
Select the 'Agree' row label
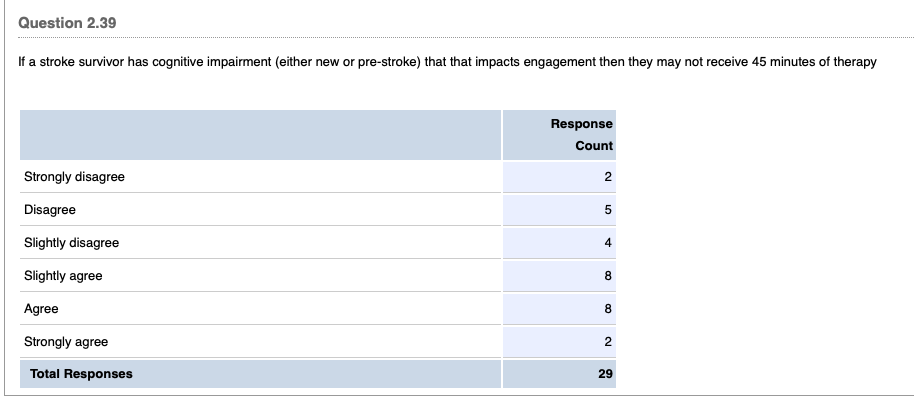[x=41, y=309]
